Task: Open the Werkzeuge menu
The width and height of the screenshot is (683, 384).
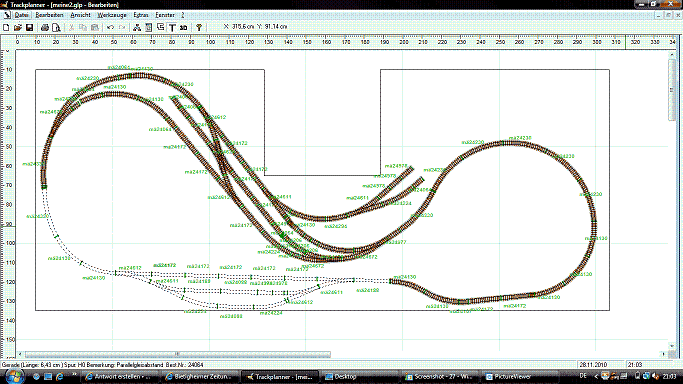Action: click(x=112, y=15)
